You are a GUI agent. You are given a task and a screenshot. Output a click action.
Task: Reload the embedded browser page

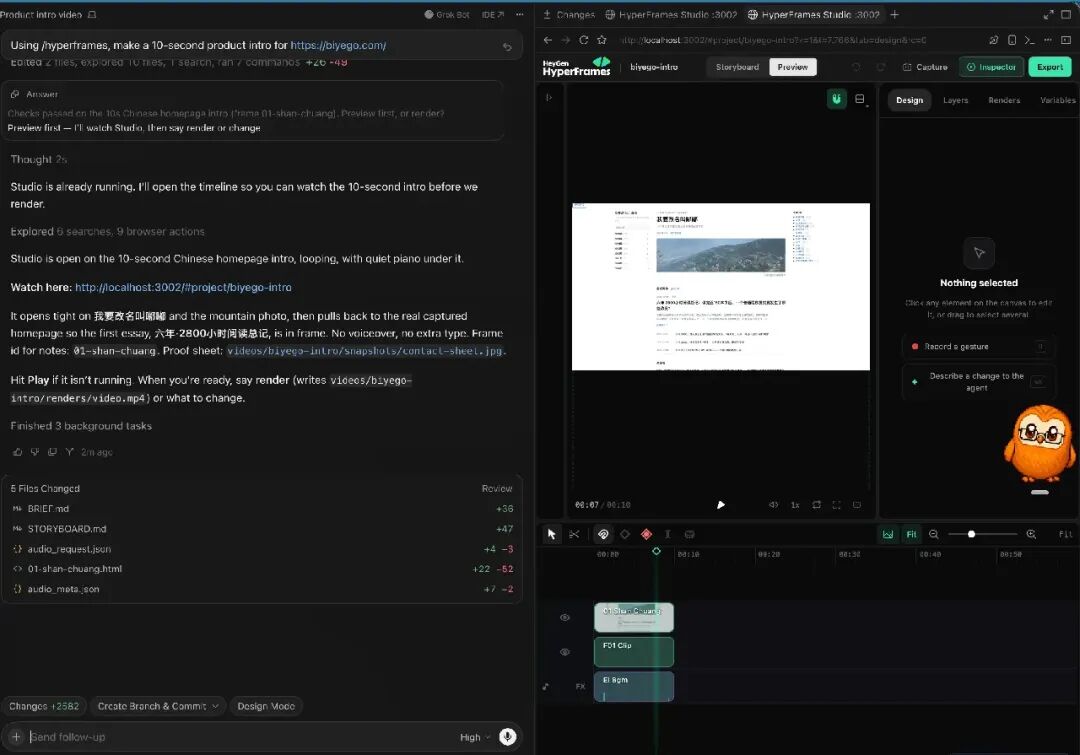click(x=583, y=40)
